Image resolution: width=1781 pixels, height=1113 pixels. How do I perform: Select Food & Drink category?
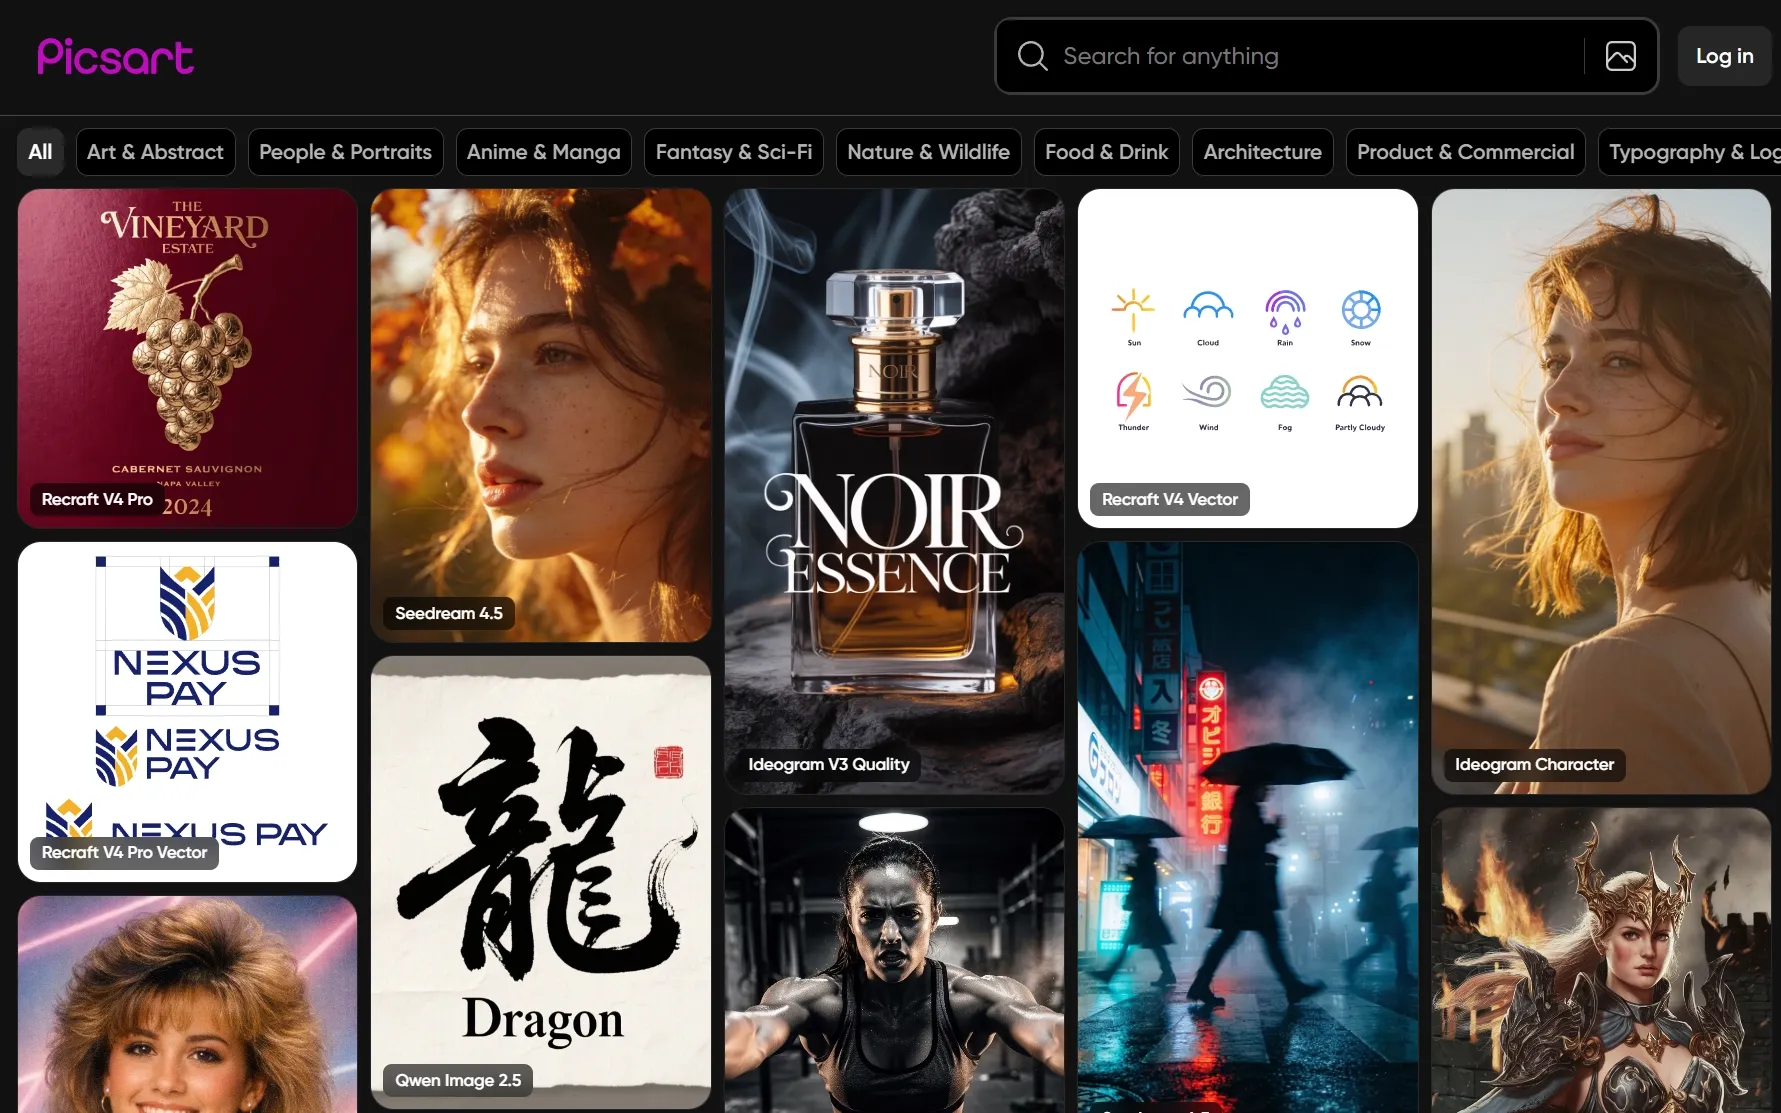1106,152
